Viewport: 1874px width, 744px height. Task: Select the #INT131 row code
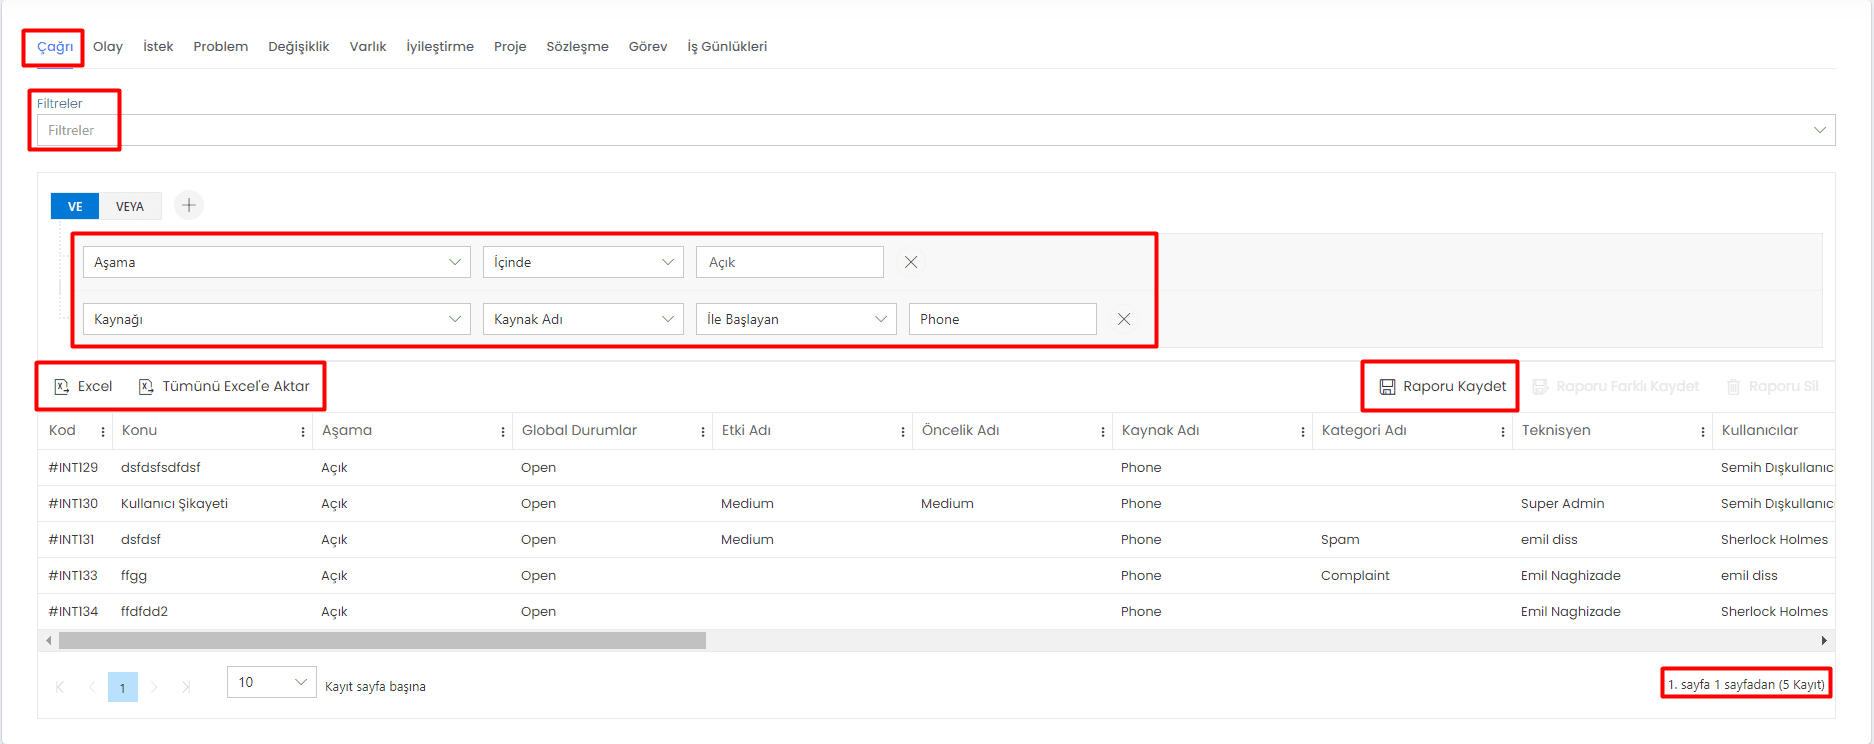[x=71, y=539]
